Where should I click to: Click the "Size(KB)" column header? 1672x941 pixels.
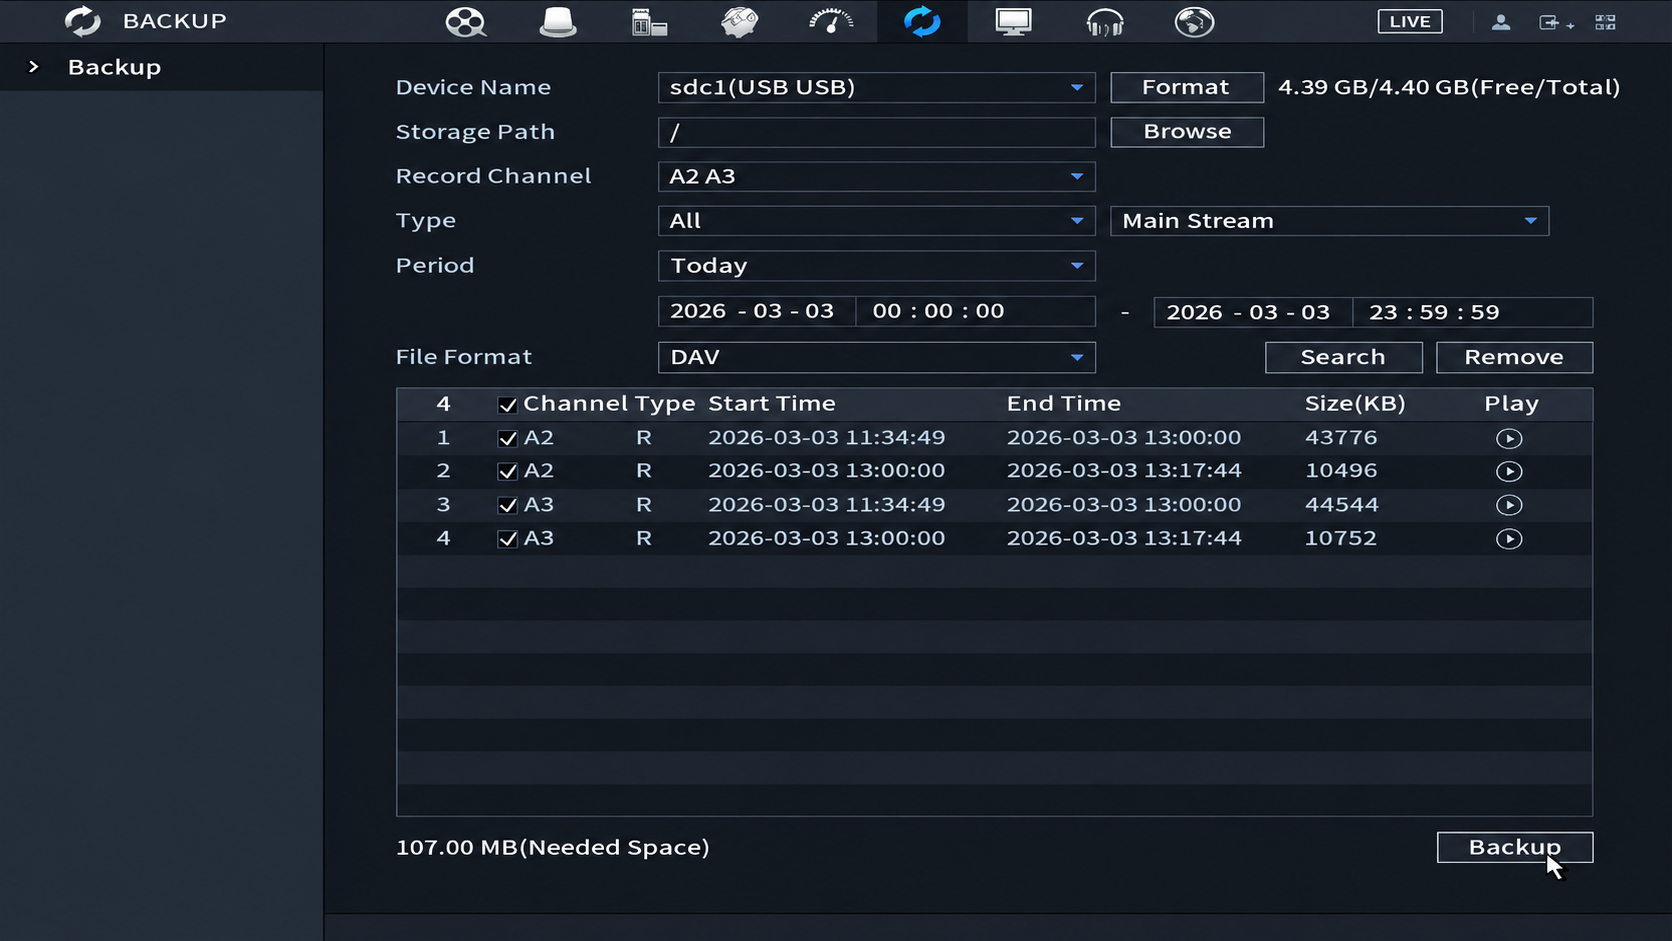click(1355, 403)
